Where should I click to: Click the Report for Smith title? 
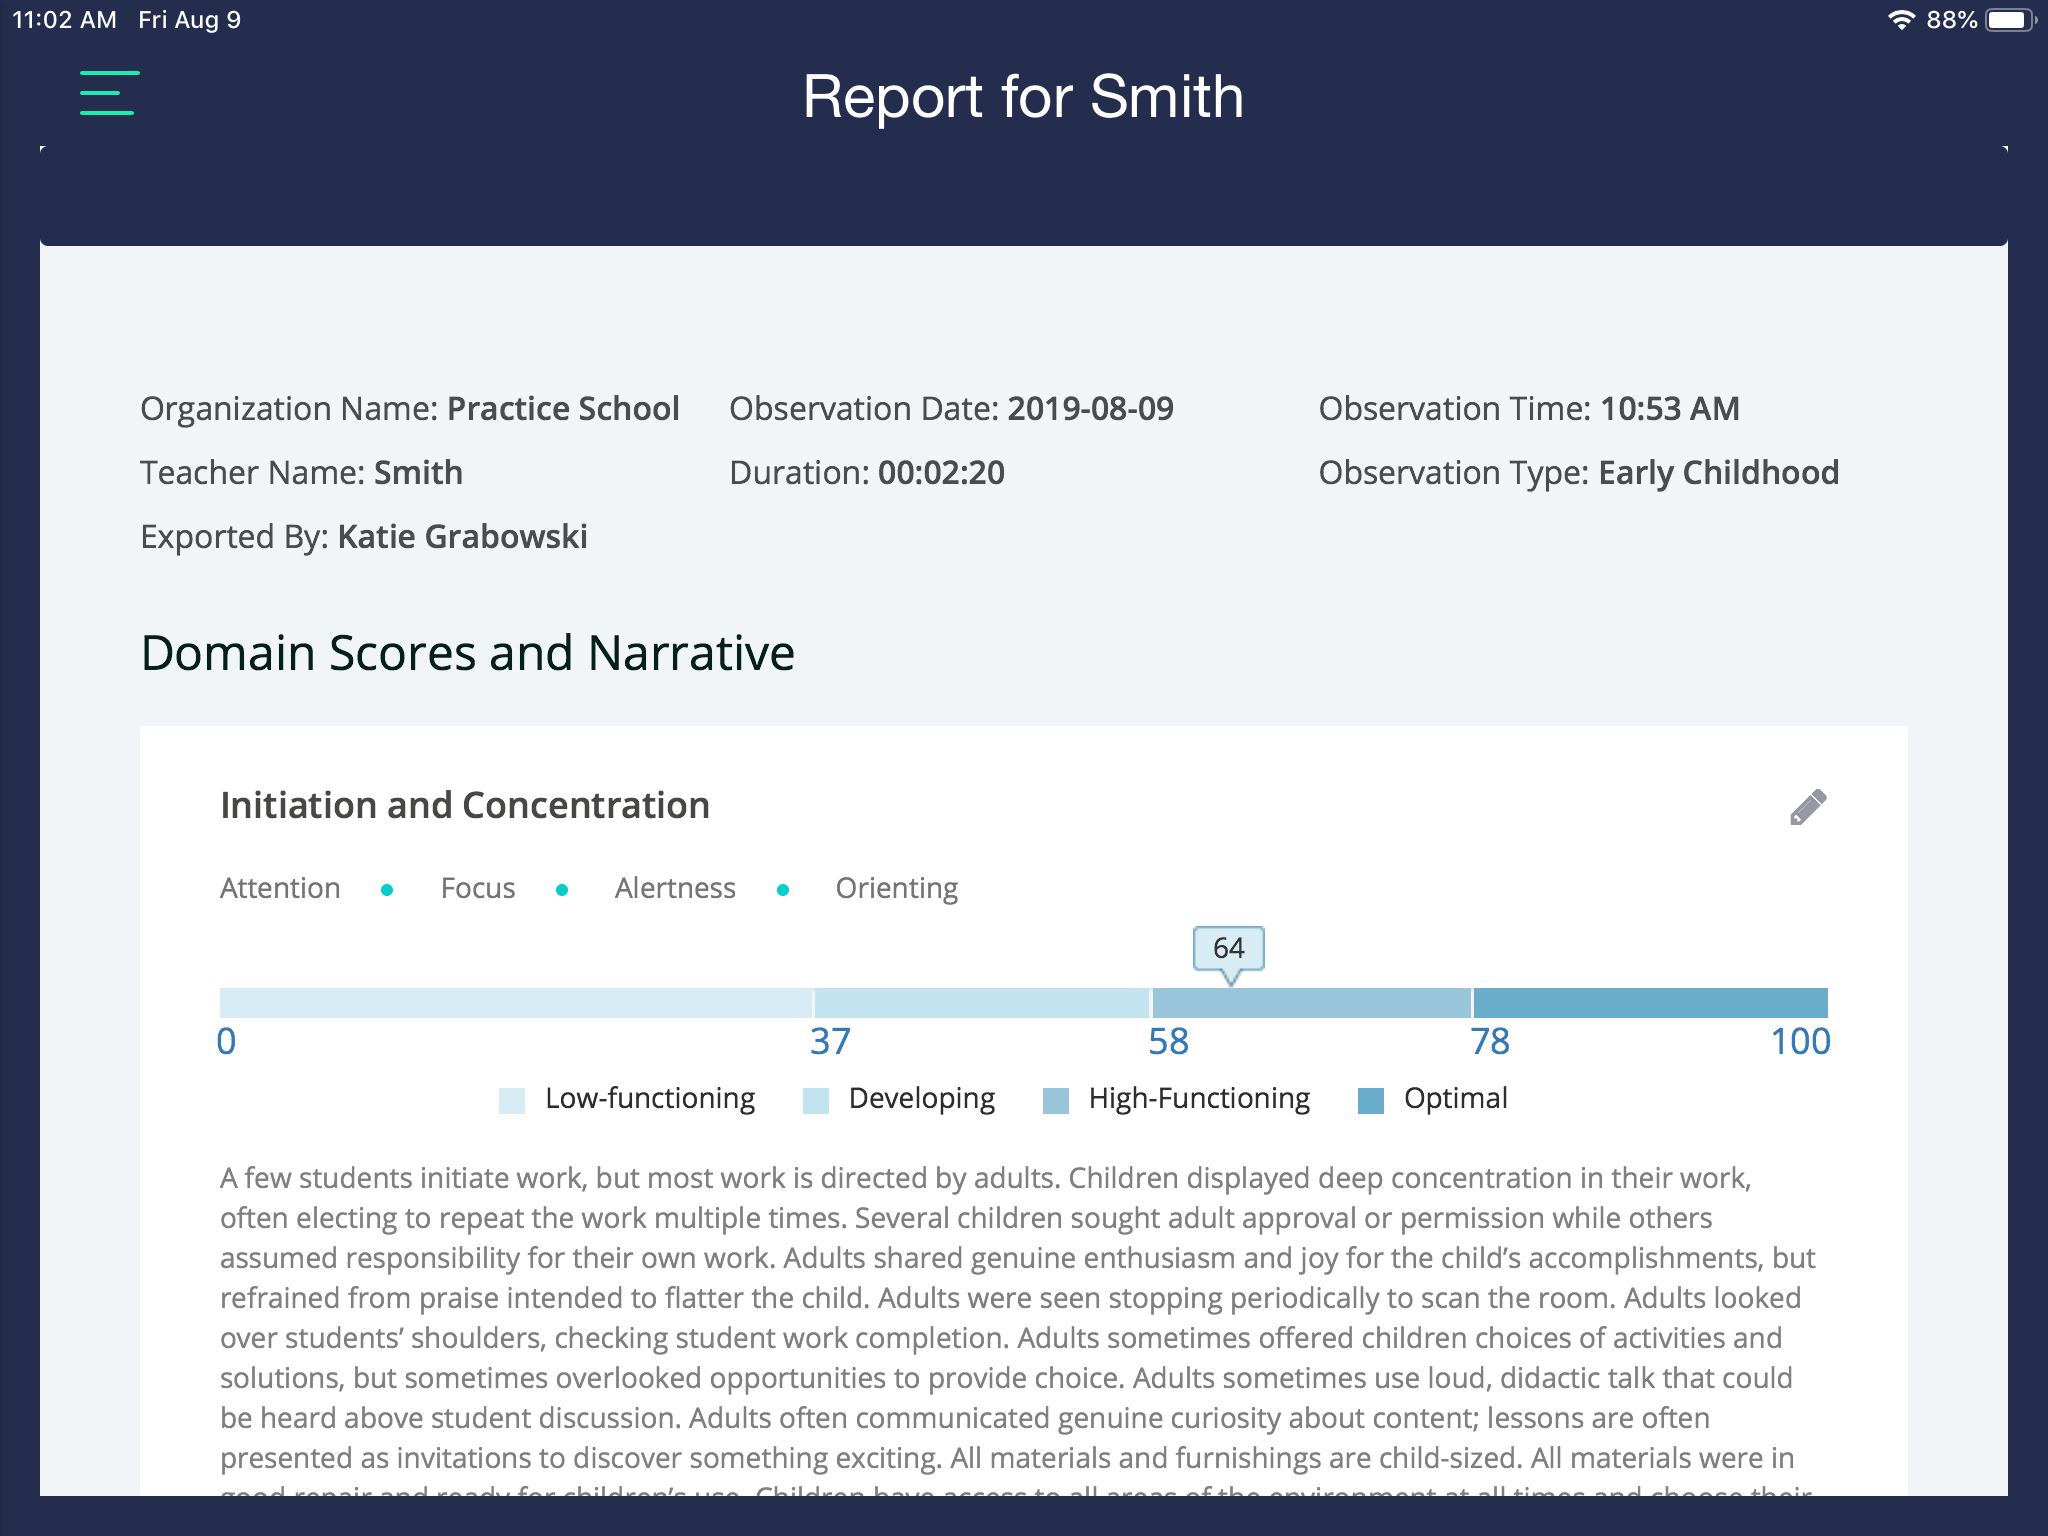(1023, 97)
